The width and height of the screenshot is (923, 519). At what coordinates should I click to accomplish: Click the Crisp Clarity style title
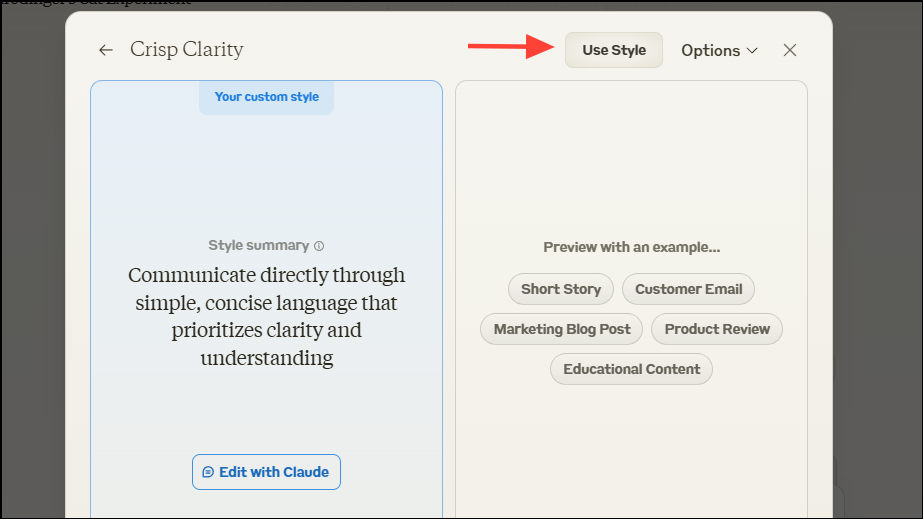pyautogui.click(x=187, y=50)
